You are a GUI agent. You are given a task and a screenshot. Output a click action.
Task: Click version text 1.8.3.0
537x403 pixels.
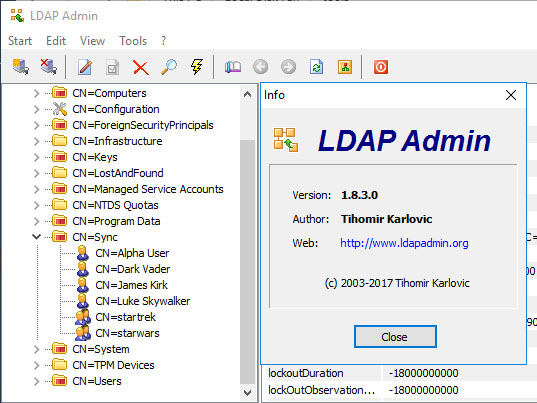pyautogui.click(x=359, y=195)
